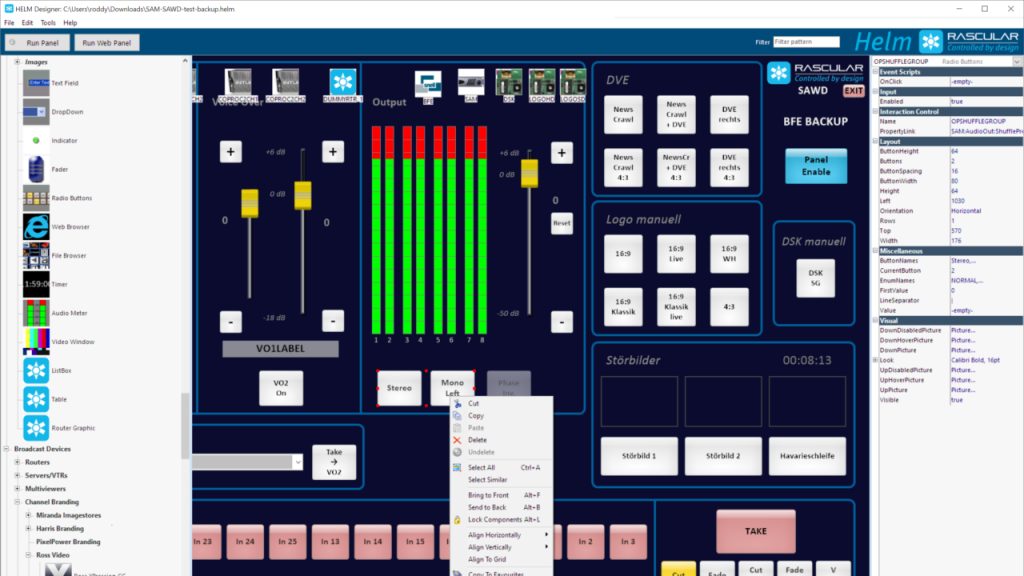1024x576 pixels.
Task: Select the Video Window test-pattern icon
Action: pyautogui.click(x=36, y=342)
